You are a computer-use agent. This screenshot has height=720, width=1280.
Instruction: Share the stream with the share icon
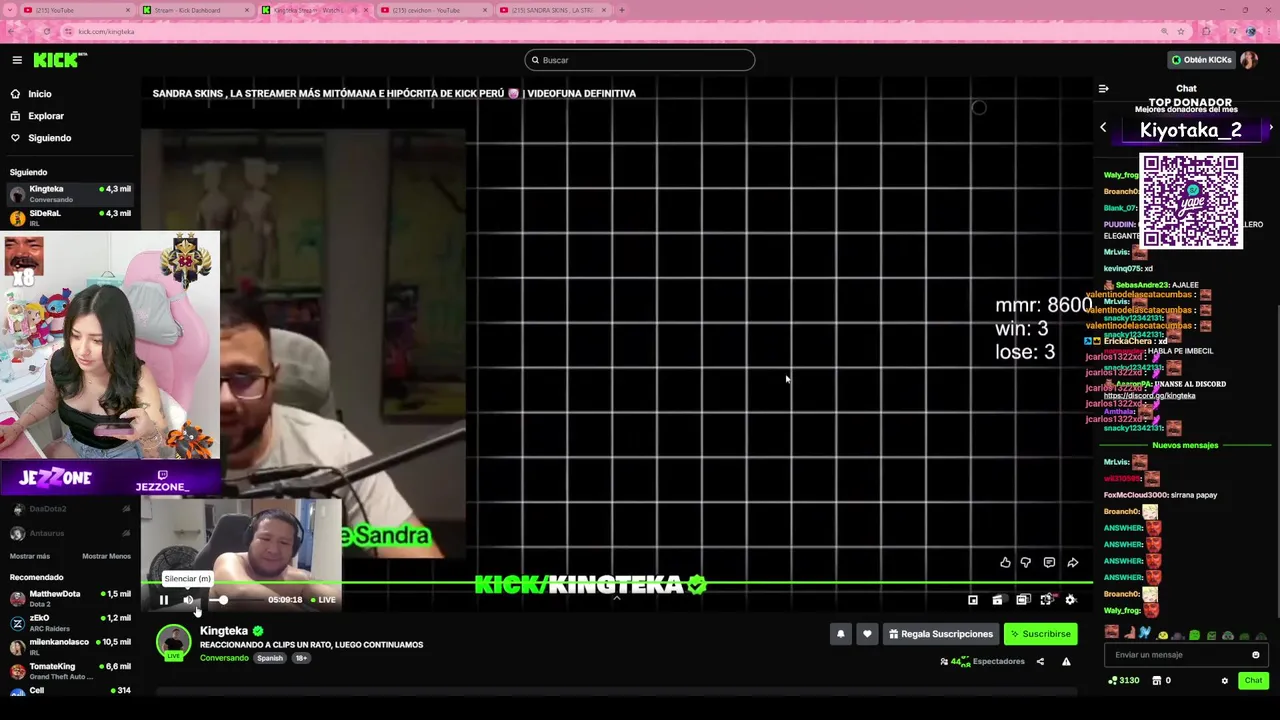pos(1040,661)
